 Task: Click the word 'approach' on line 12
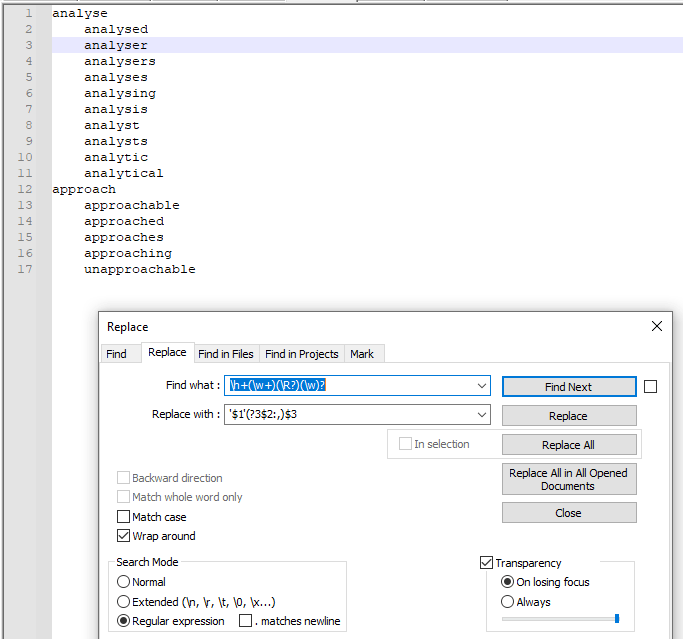[84, 189]
